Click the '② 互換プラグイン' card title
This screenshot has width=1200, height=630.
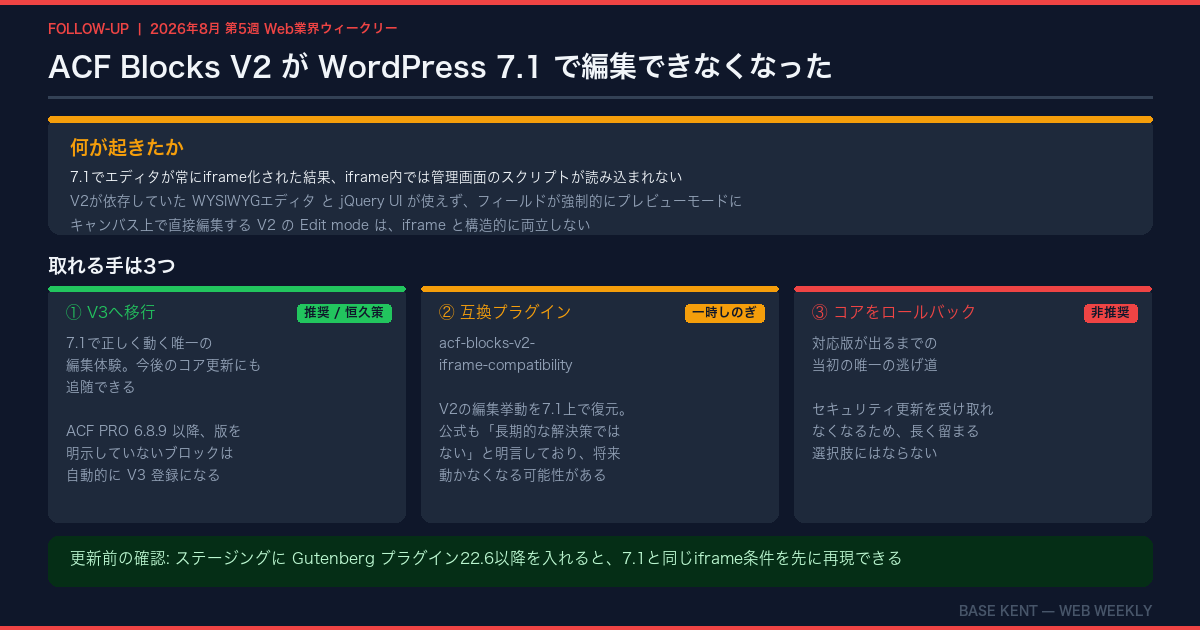click(x=505, y=312)
